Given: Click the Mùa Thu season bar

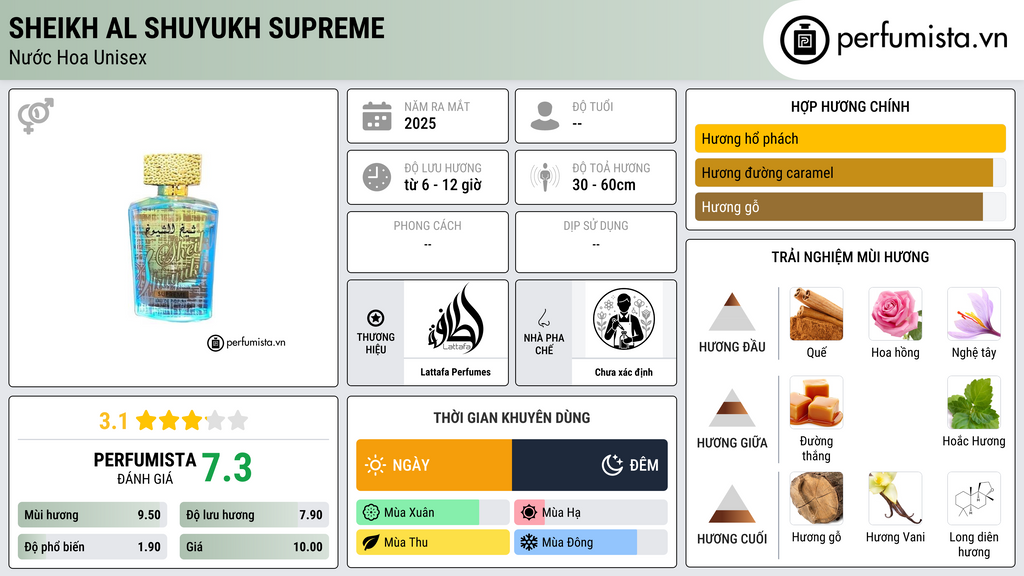Looking at the screenshot, I should [x=432, y=542].
